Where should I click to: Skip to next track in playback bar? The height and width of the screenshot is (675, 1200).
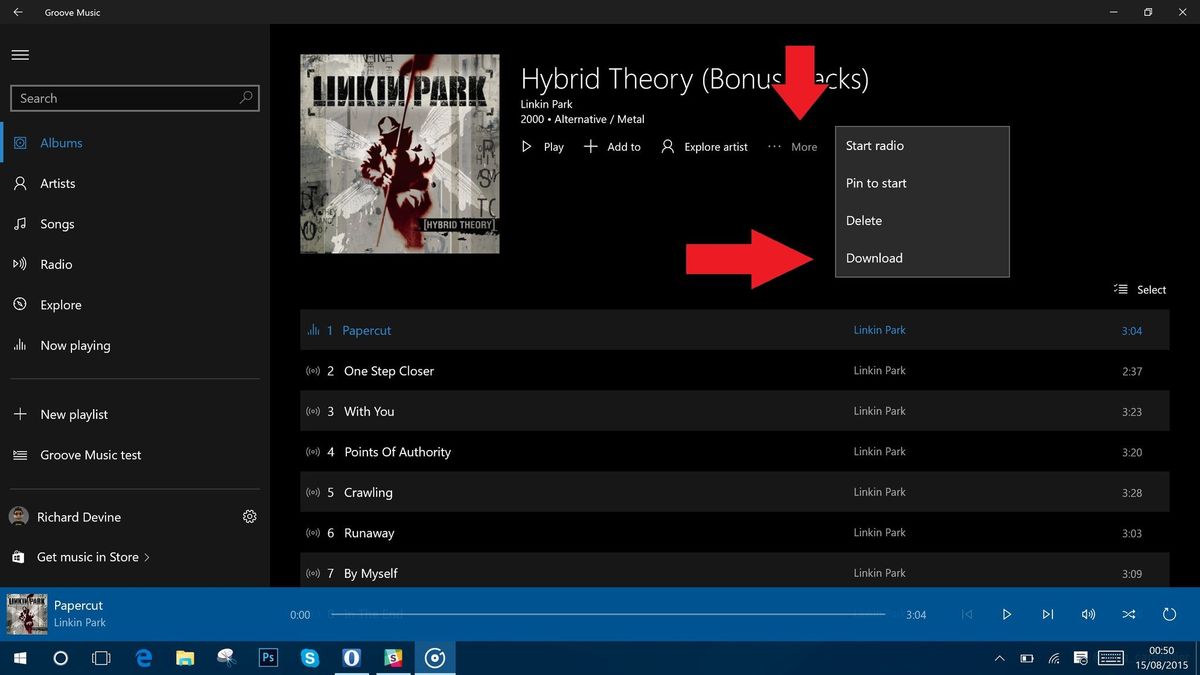[x=1047, y=614]
